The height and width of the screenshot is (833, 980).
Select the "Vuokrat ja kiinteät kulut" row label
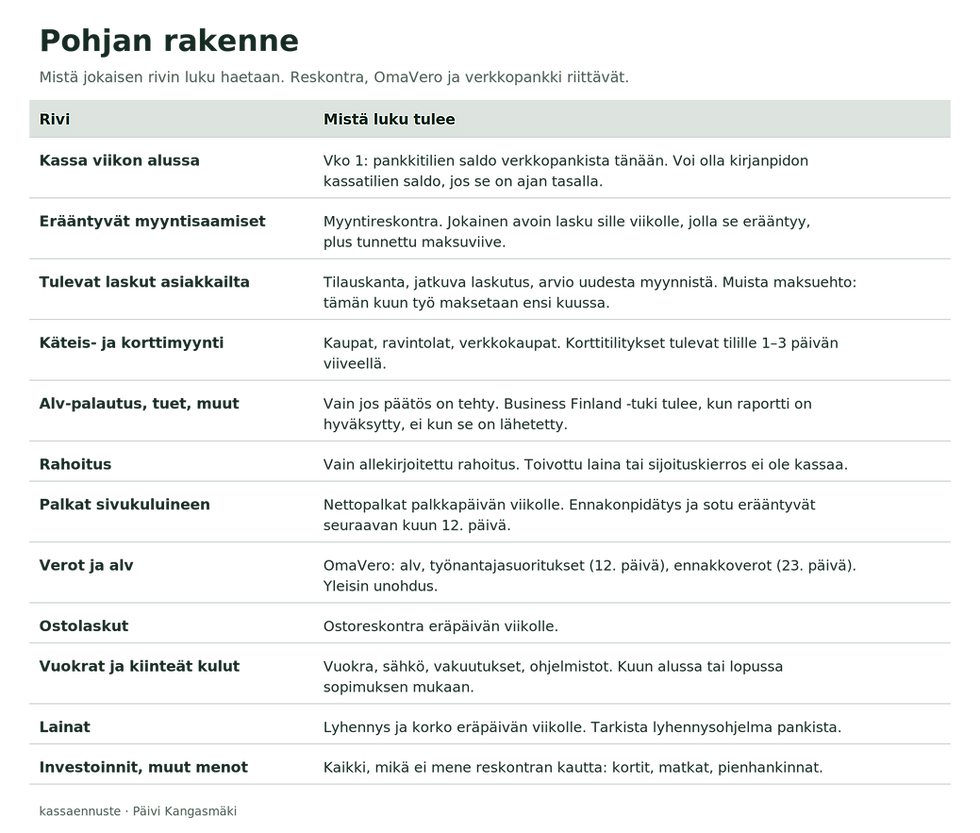[139, 666]
